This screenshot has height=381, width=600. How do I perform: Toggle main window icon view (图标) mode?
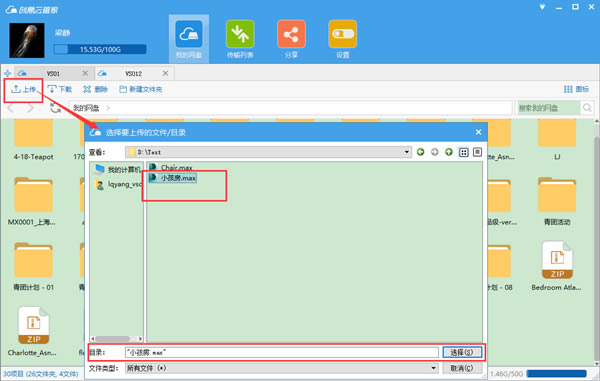[x=576, y=89]
